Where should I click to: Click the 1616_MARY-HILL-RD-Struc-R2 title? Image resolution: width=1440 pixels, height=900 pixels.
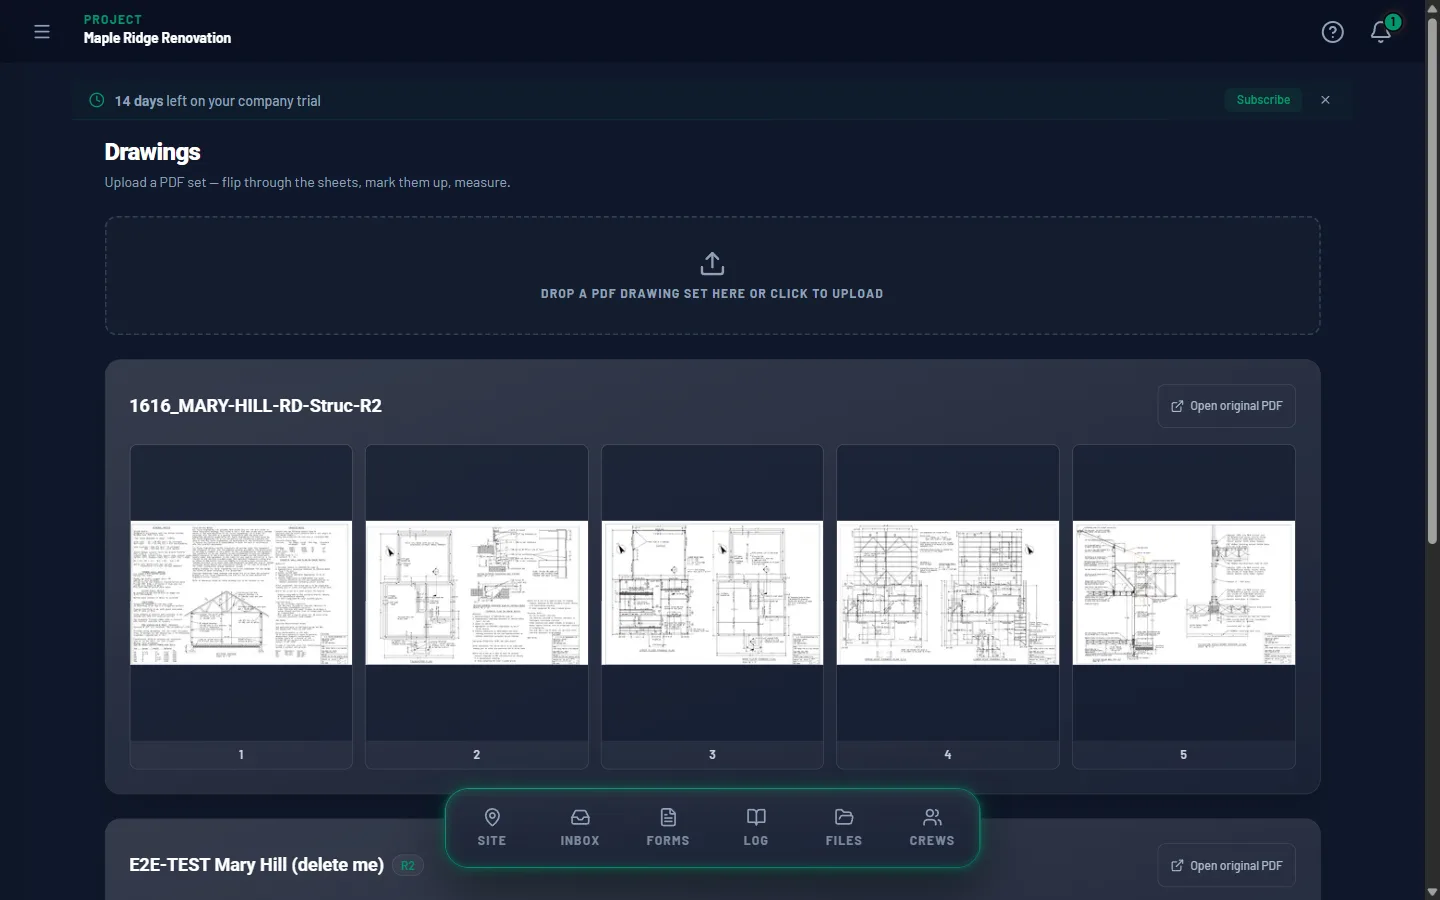(x=255, y=406)
